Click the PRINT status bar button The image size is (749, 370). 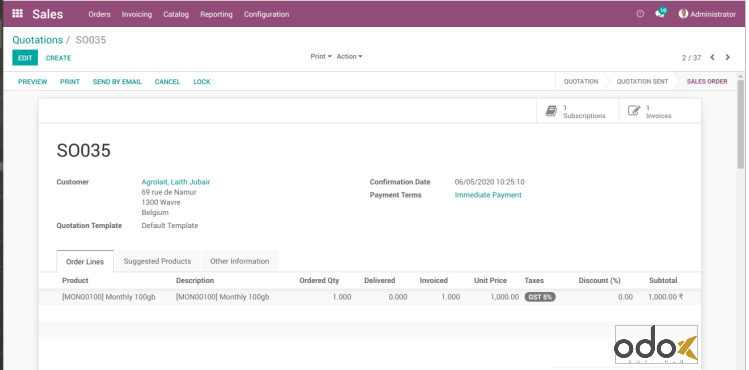coord(70,82)
